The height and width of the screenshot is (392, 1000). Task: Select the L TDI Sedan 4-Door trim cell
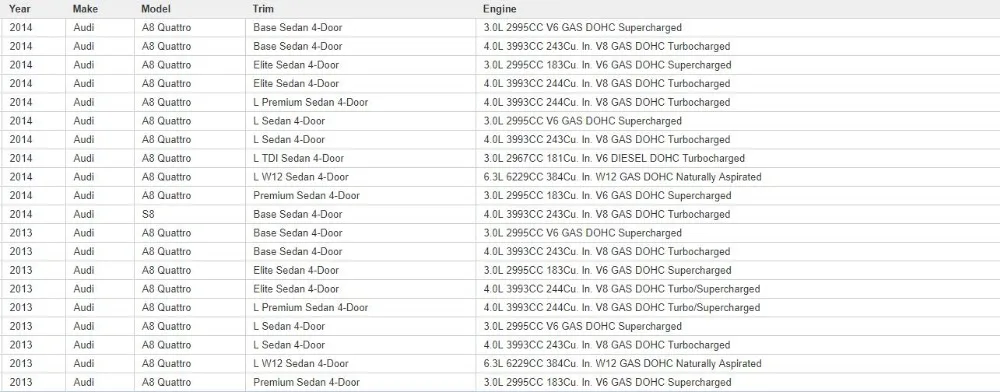click(298, 158)
